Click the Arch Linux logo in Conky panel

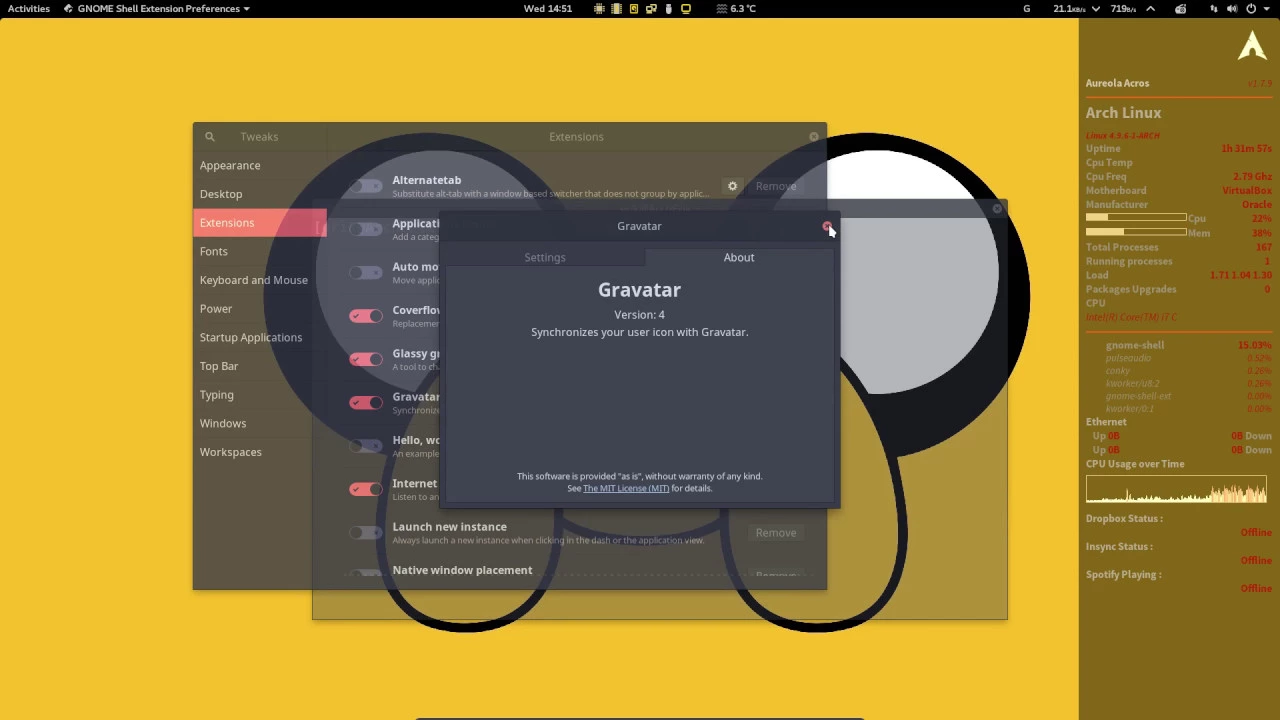[1252, 46]
